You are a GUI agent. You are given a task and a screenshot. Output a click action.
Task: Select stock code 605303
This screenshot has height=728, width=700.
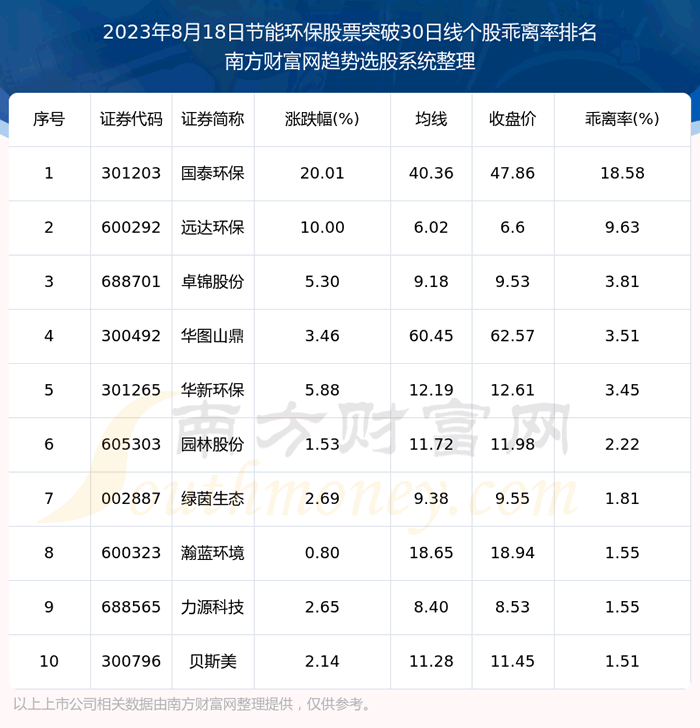(131, 444)
